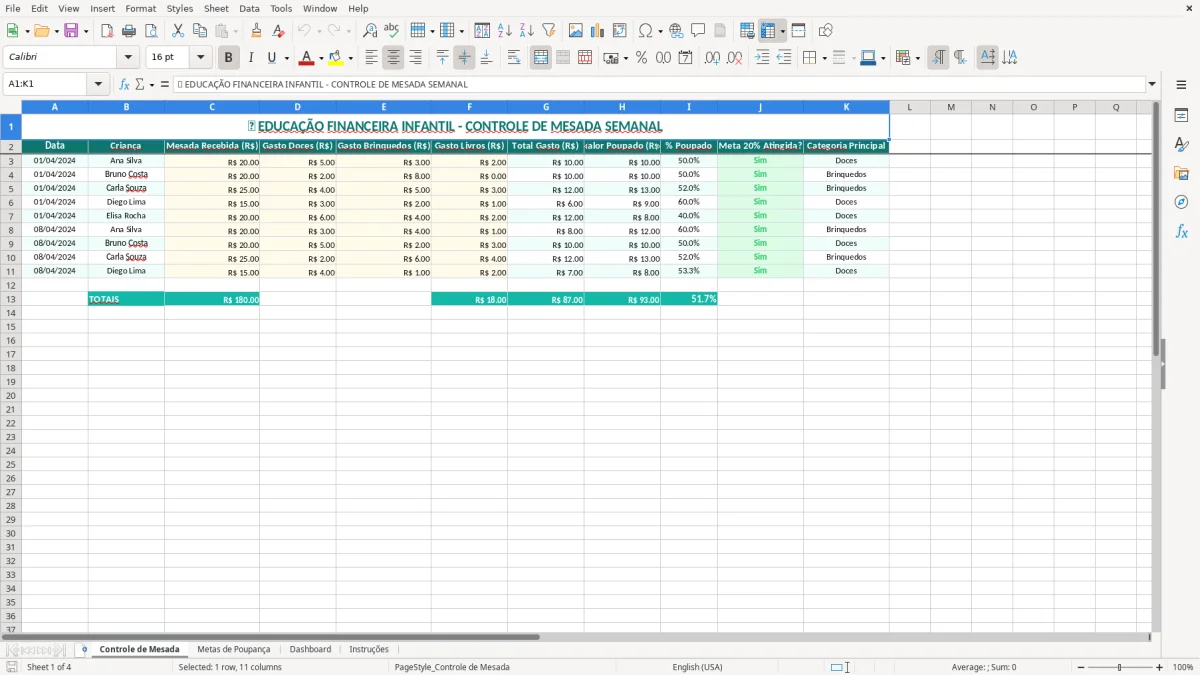Zoom out with the minus button
This screenshot has width=1200, height=675.
click(1081, 667)
